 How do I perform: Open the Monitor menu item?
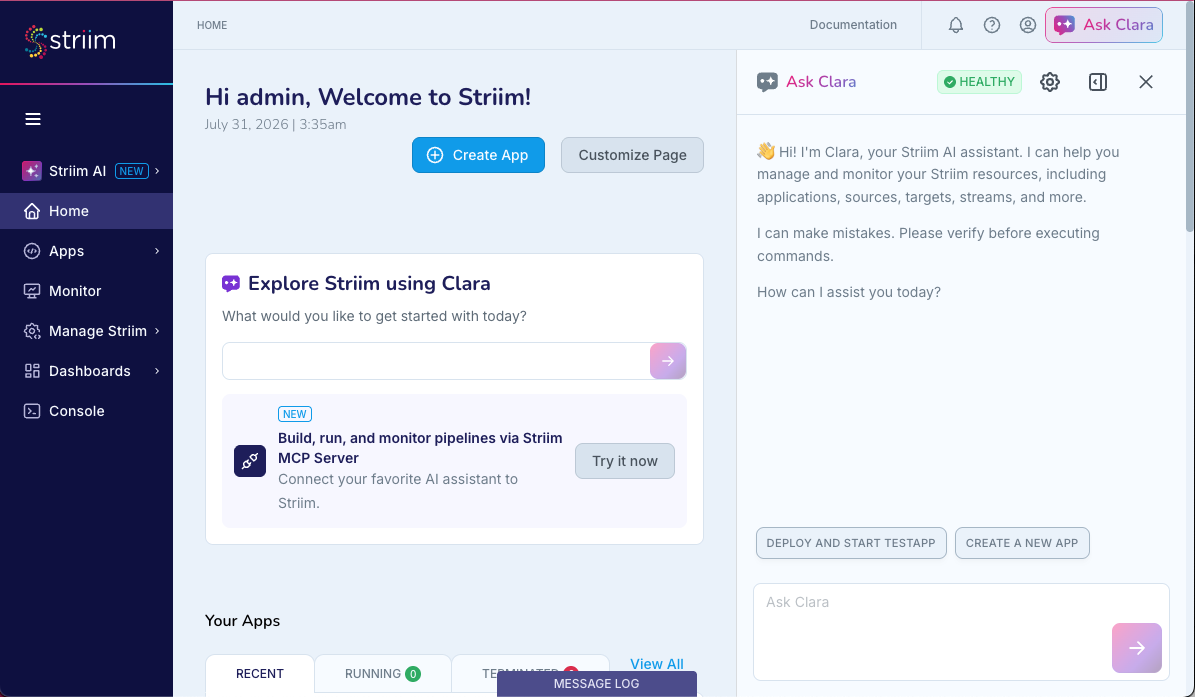point(86,291)
